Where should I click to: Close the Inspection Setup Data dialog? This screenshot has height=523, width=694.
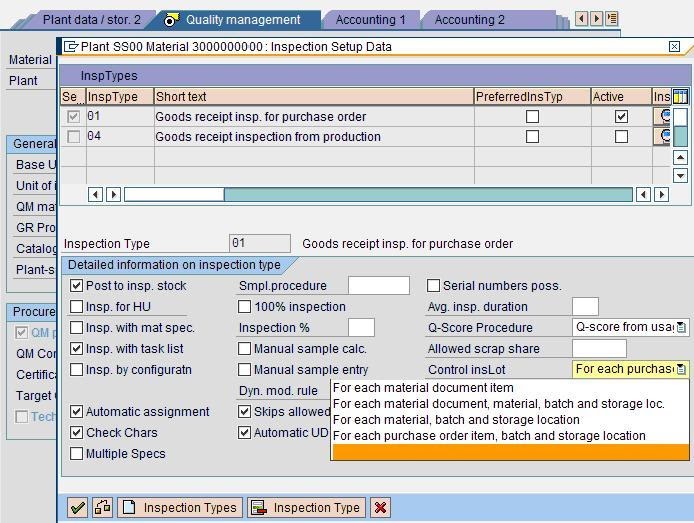674,46
